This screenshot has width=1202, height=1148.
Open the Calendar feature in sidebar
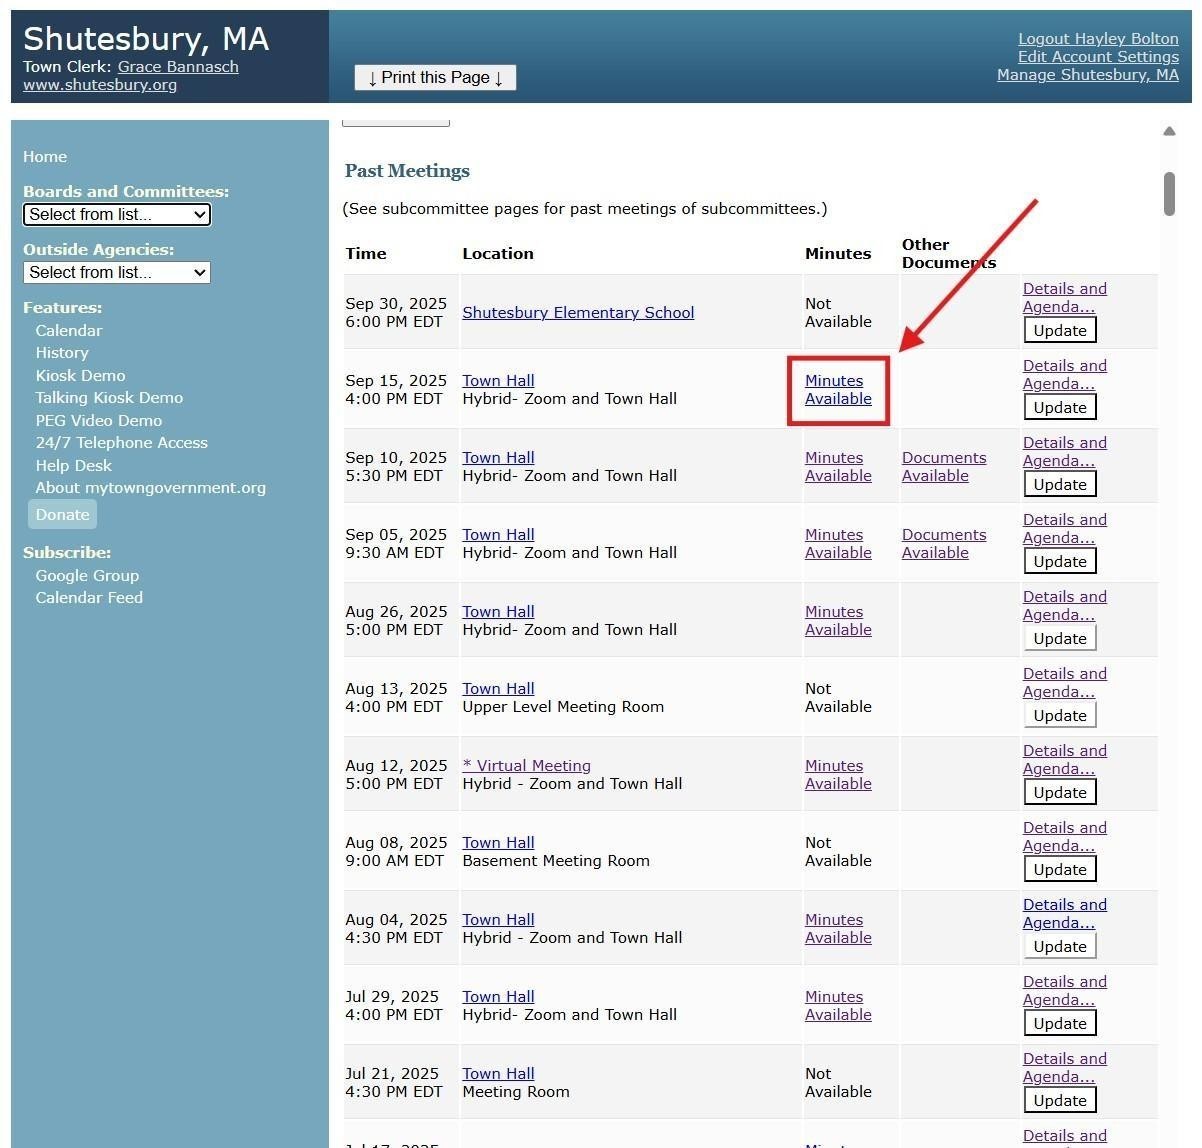(x=69, y=330)
